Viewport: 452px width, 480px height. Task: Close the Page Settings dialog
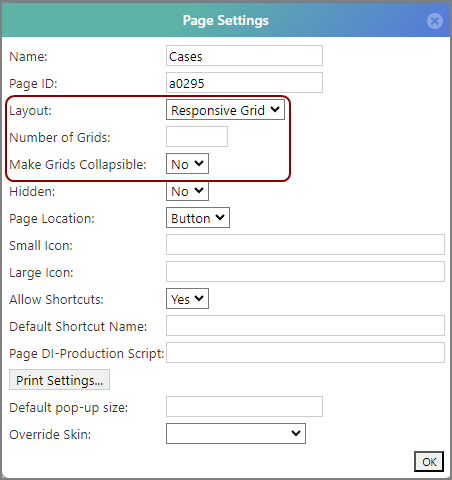tap(435, 21)
